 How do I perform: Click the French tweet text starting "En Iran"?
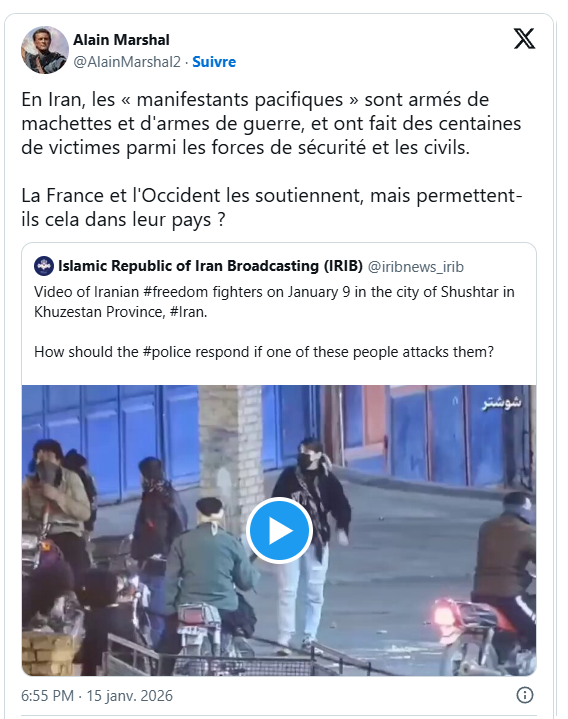coord(271,124)
